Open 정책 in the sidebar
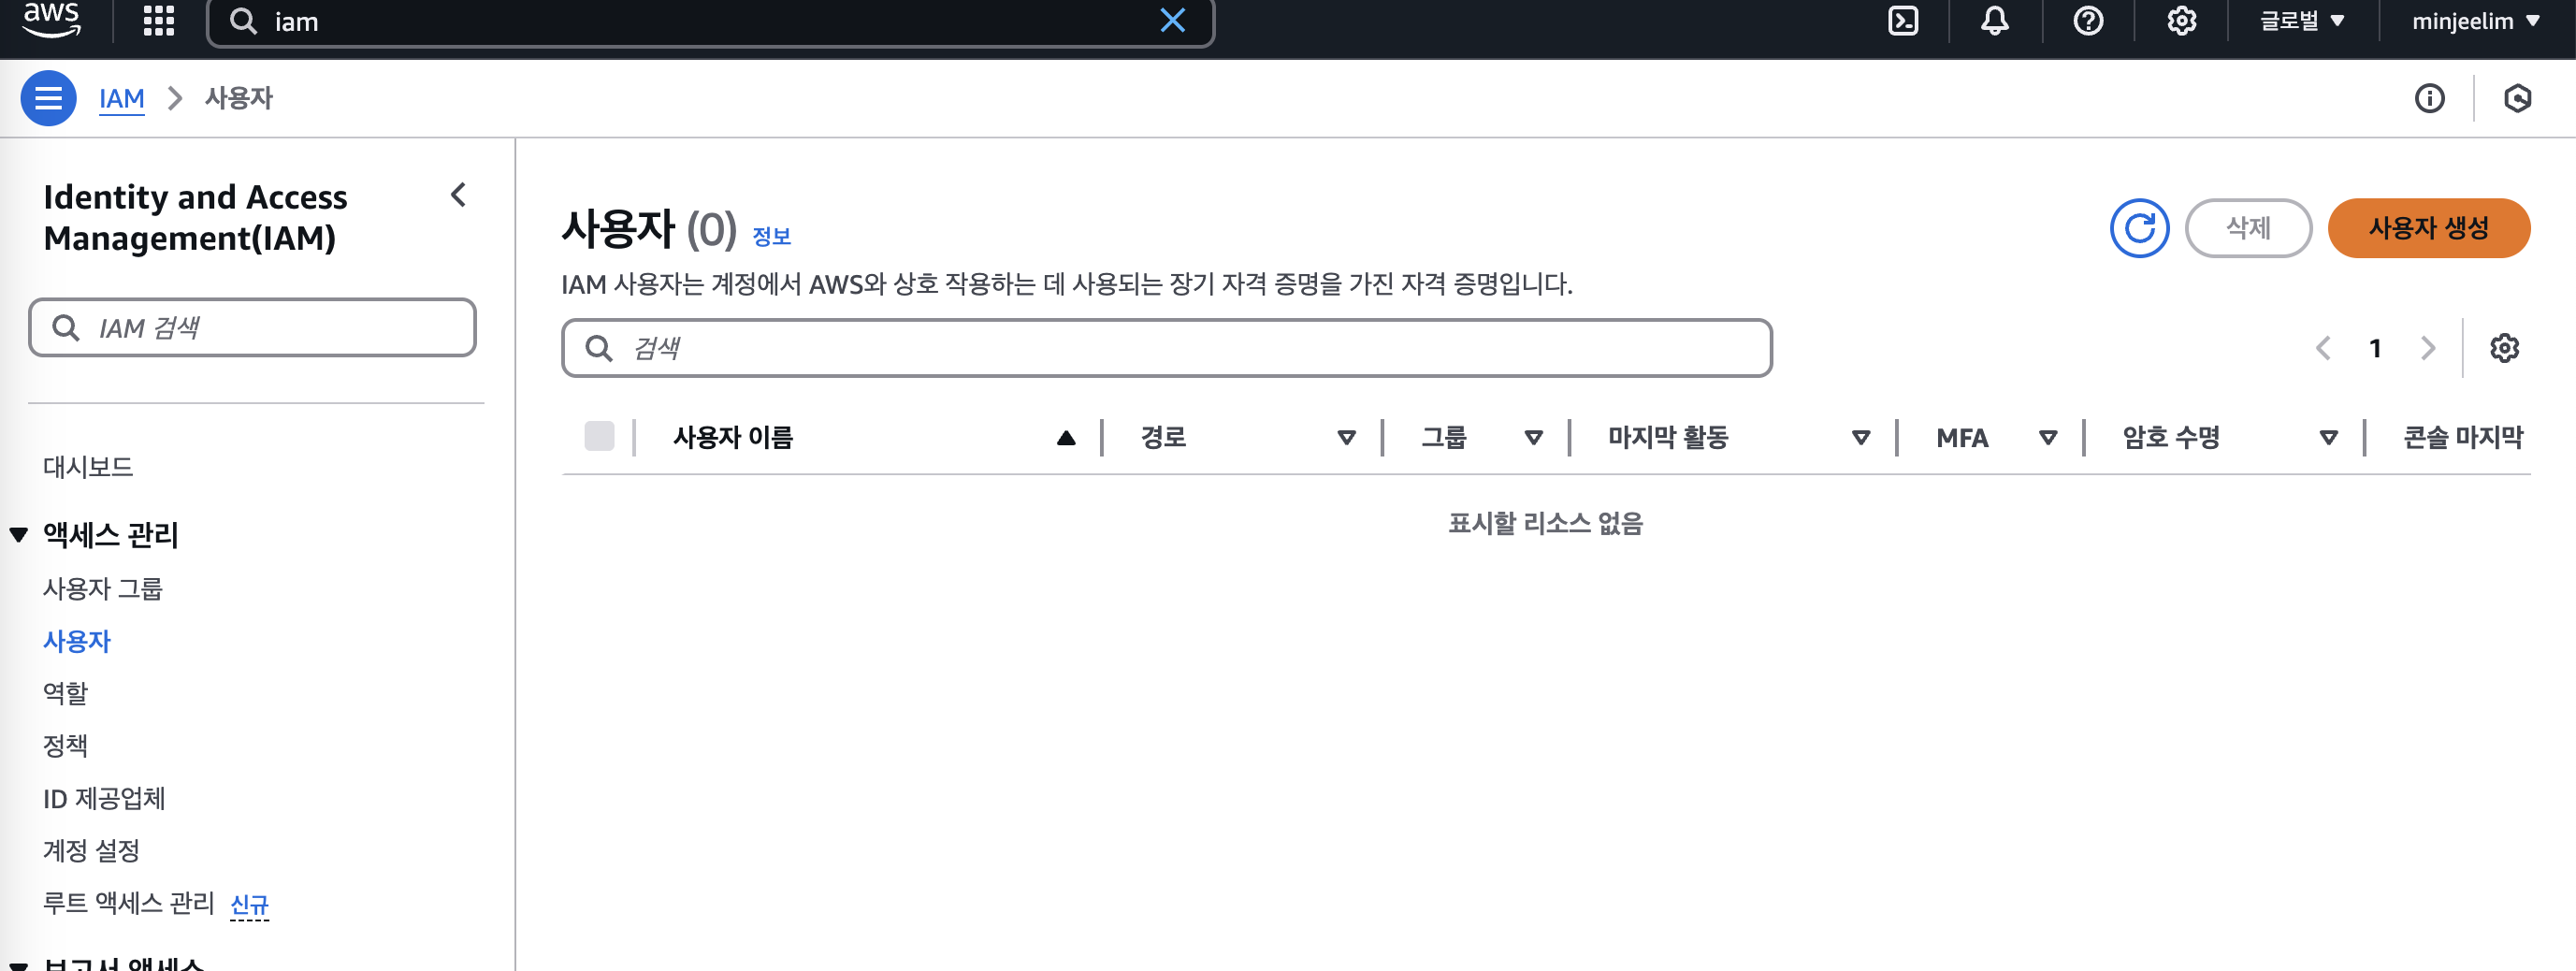The image size is (2576, 971). point(65,746)
